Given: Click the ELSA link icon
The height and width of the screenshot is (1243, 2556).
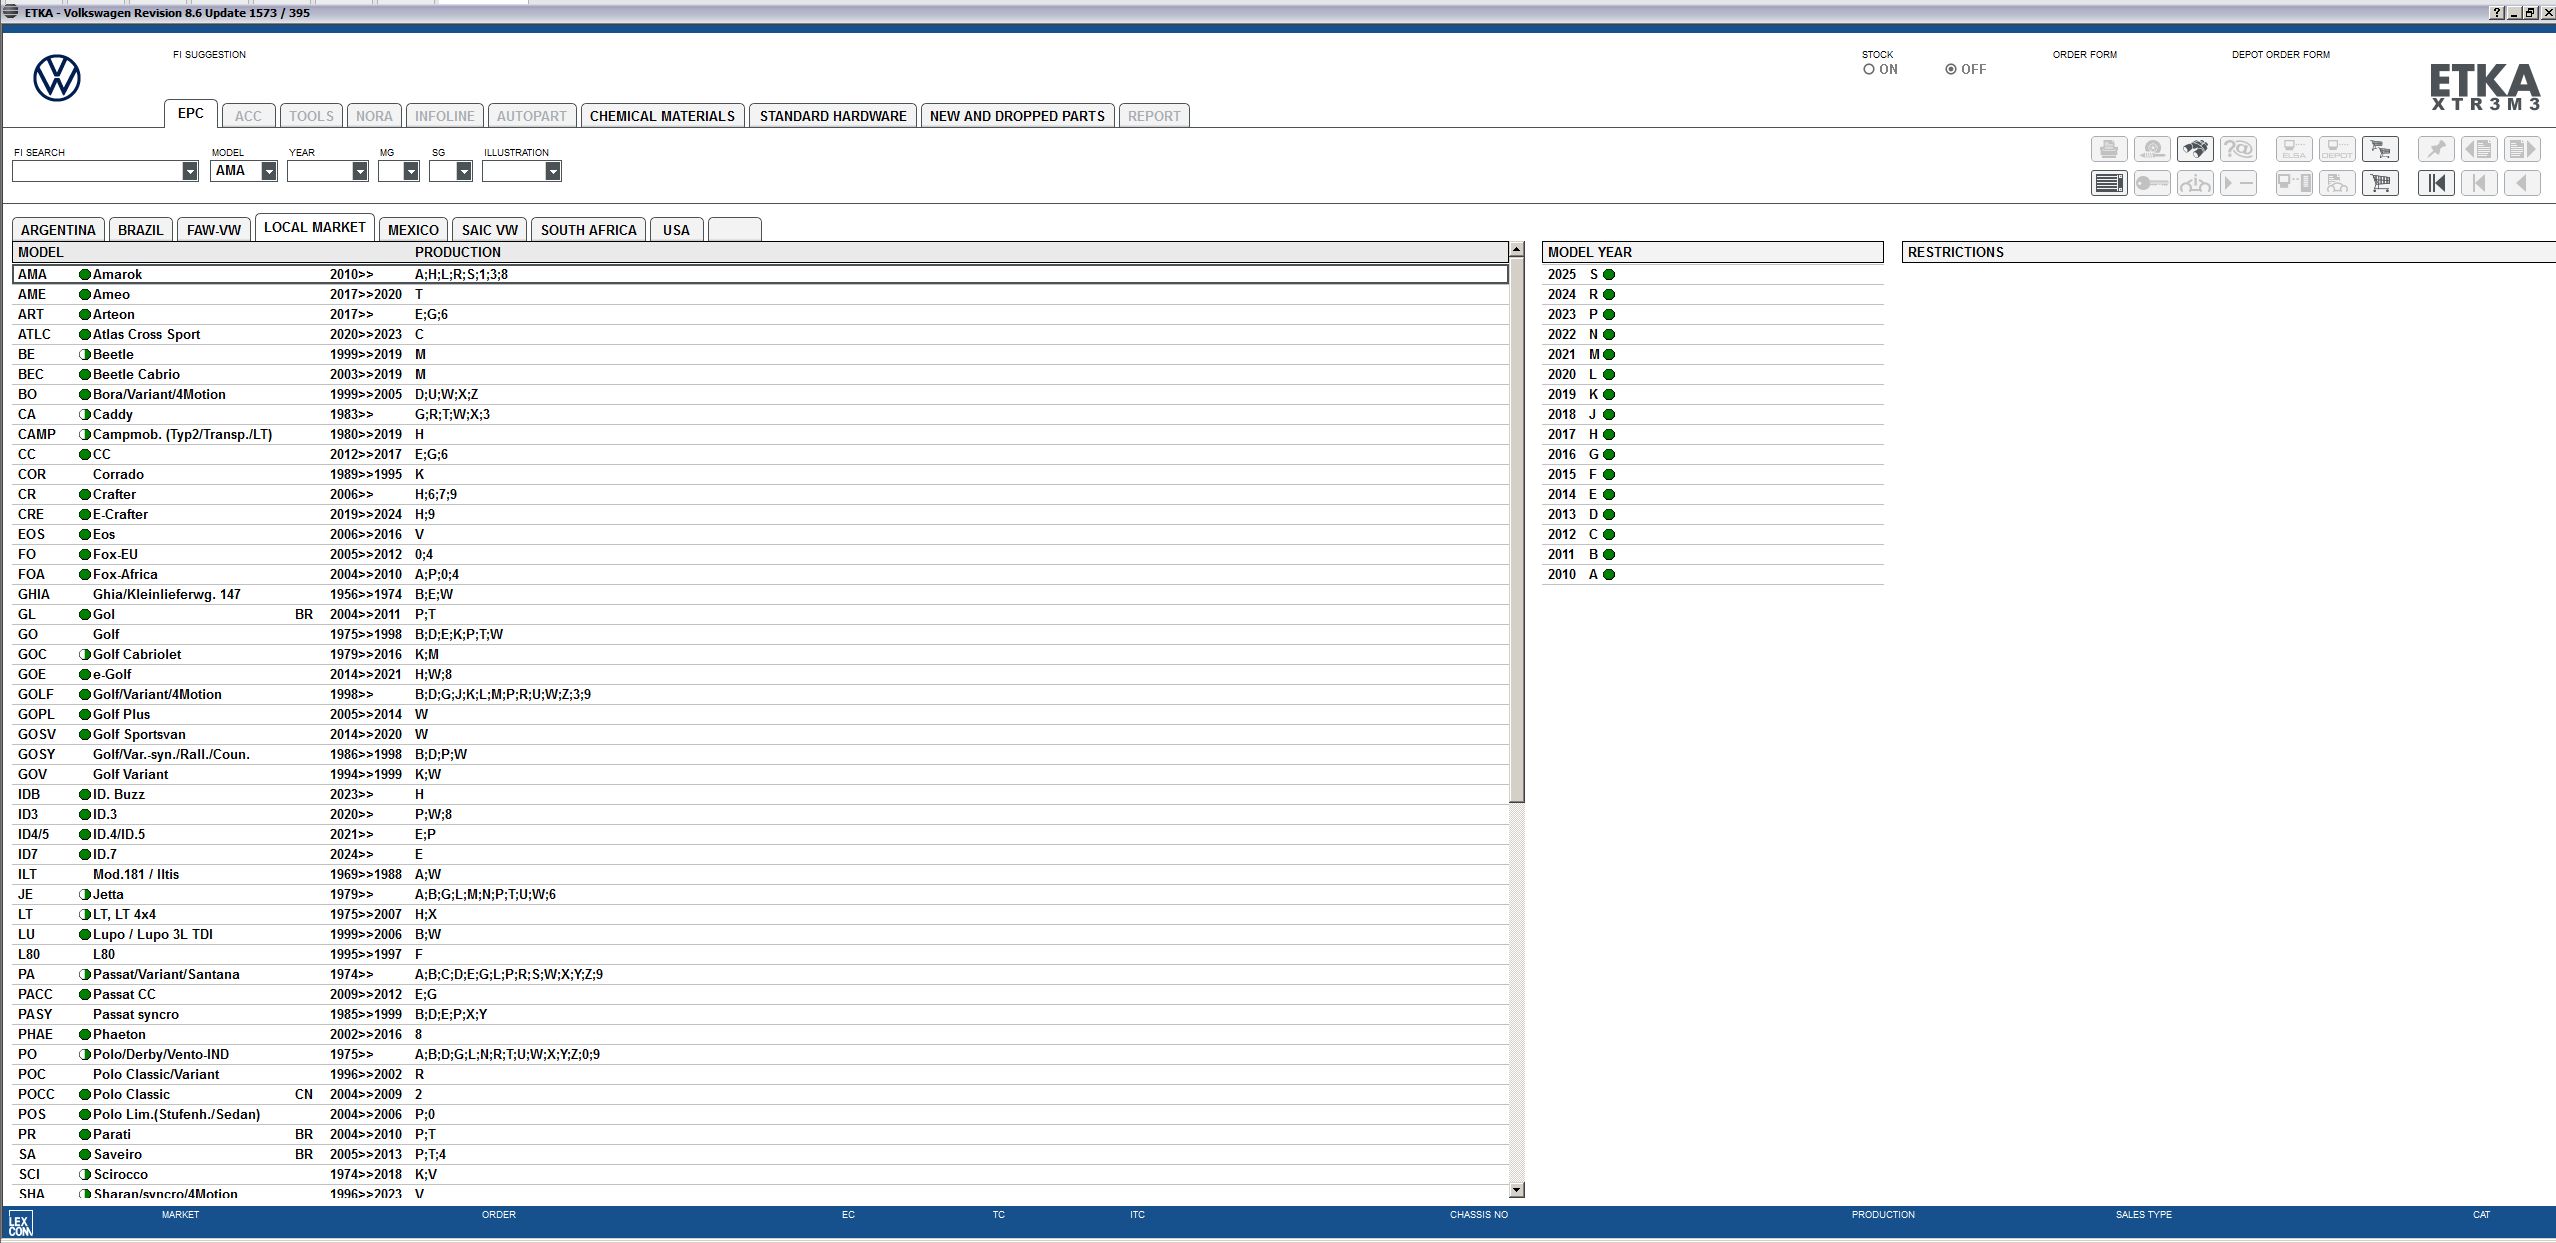Looking at the screenshot, I should click(x=2294, y=149).
